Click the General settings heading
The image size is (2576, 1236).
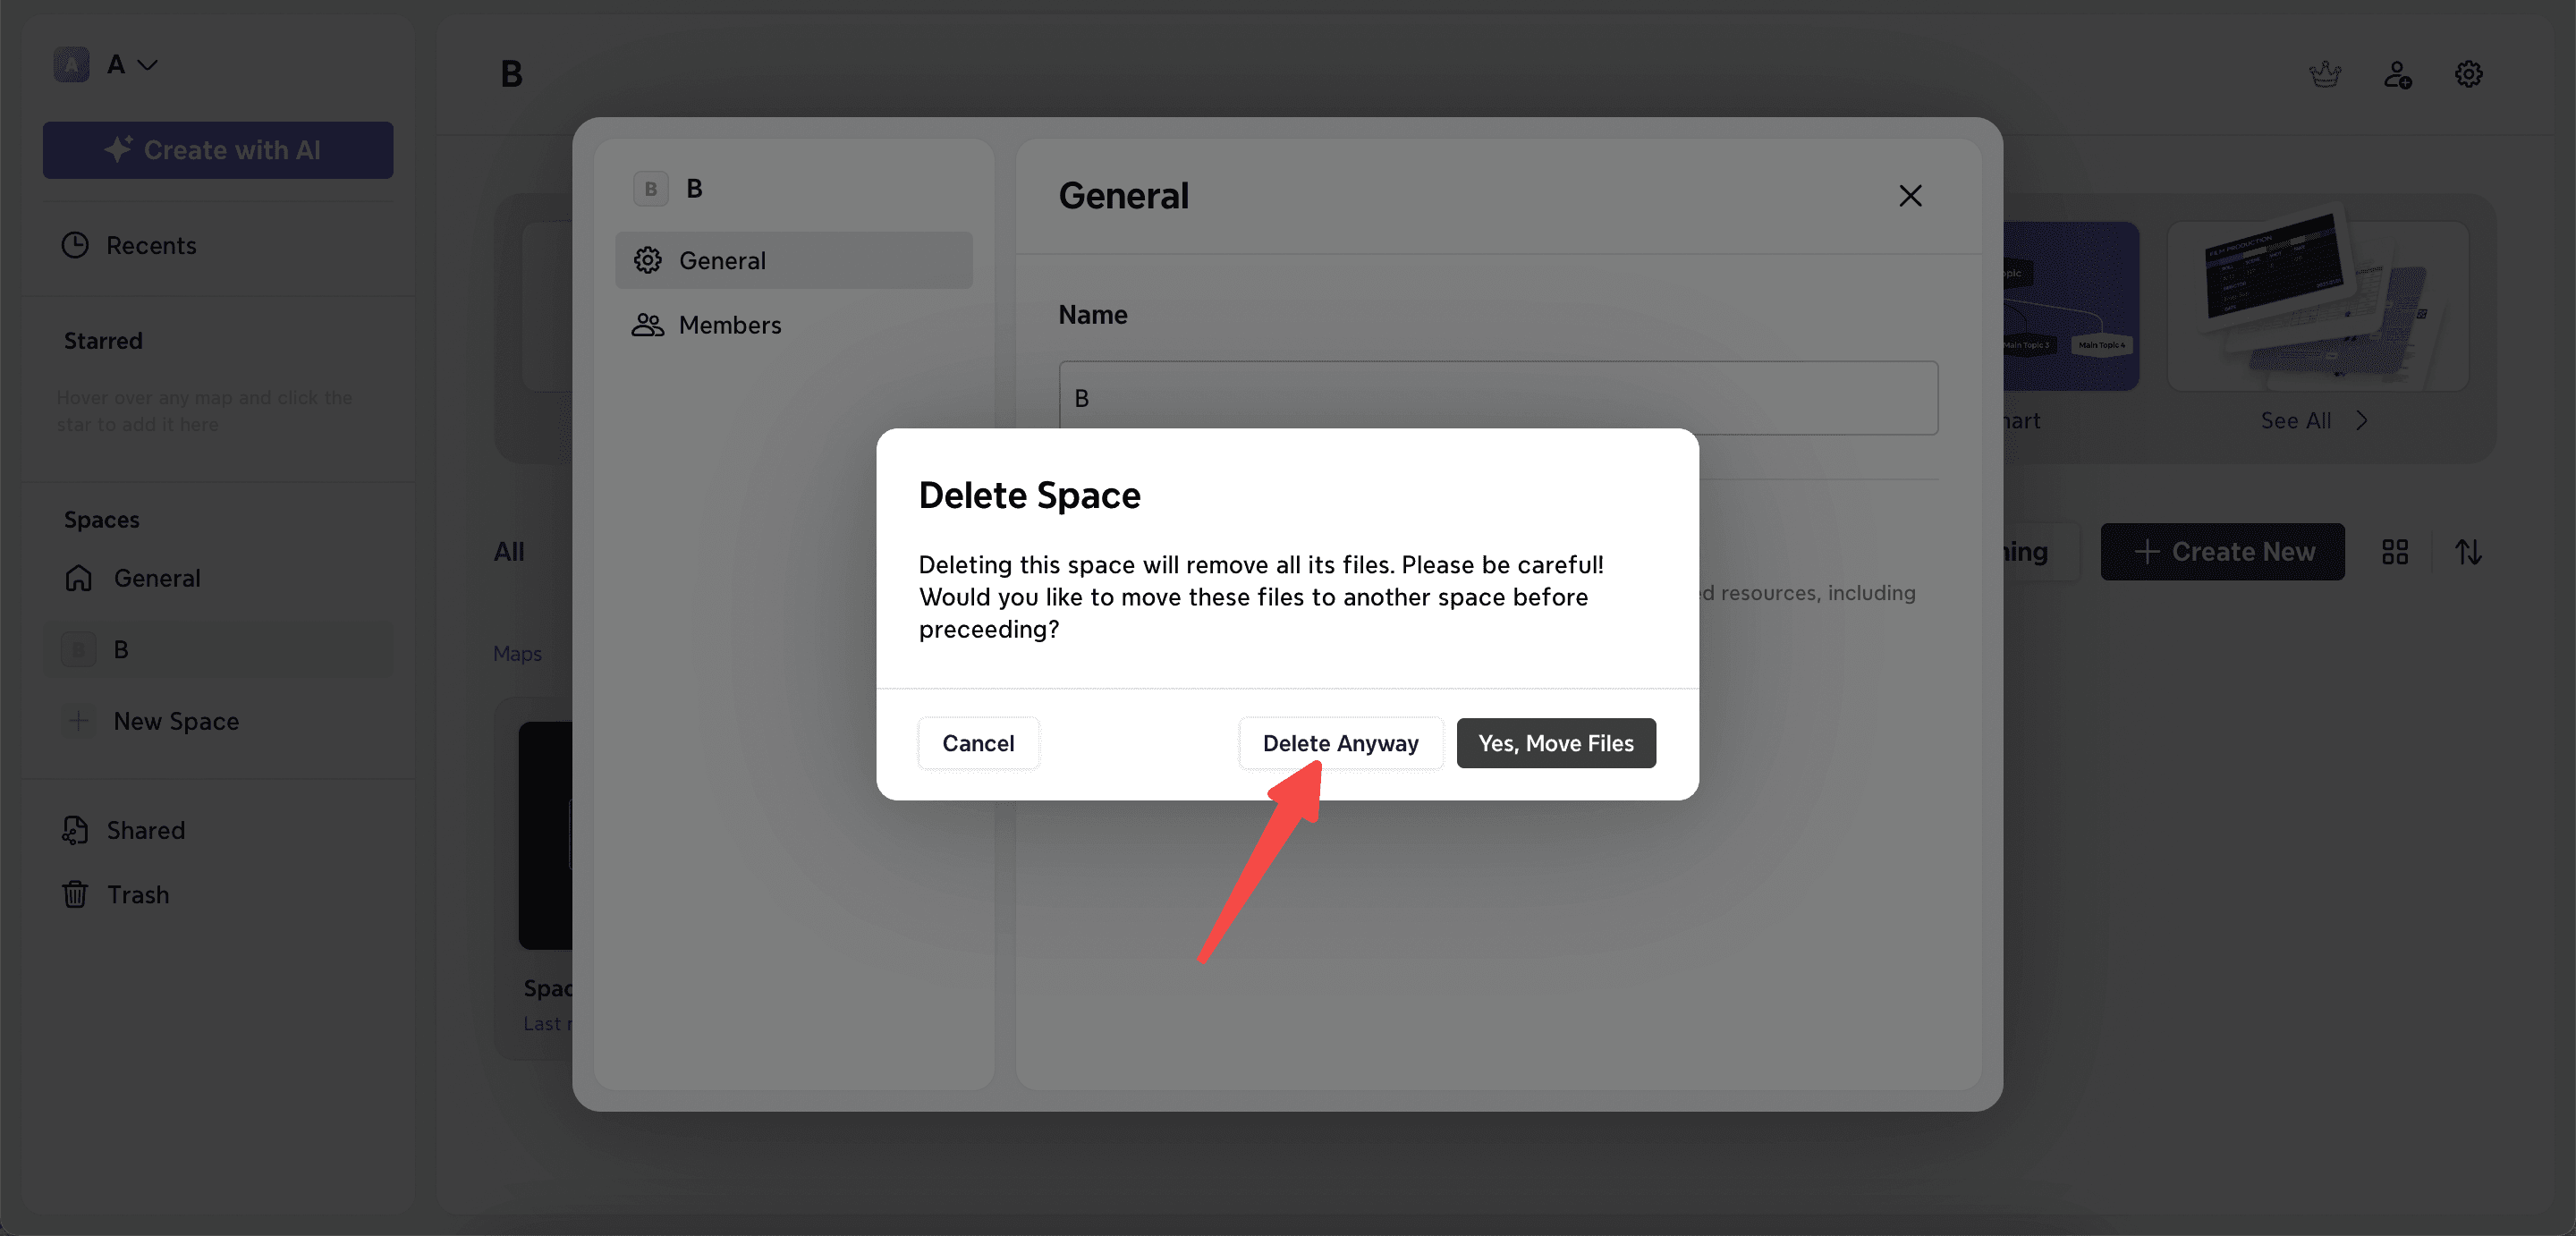[1124, 196]
